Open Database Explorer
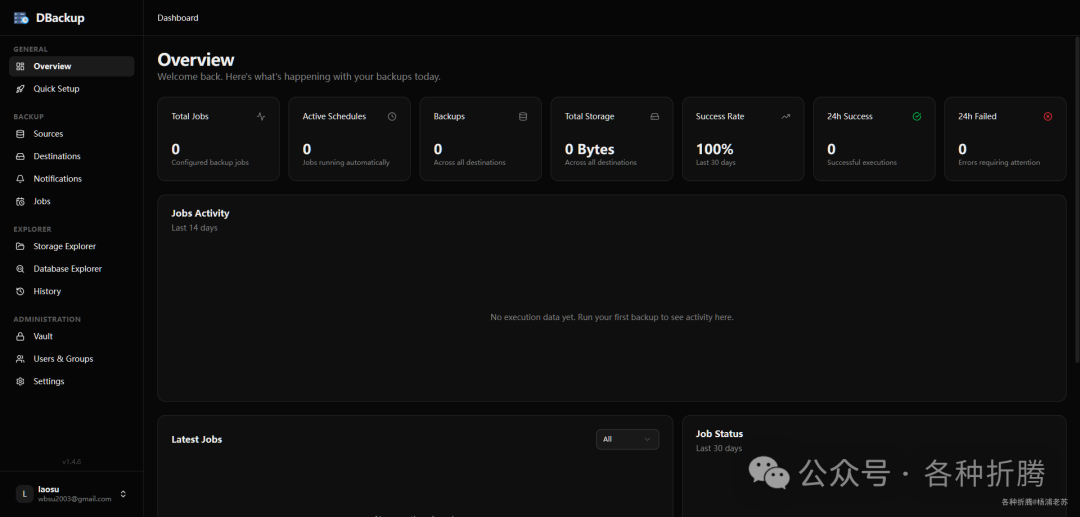 click(72, 269)
